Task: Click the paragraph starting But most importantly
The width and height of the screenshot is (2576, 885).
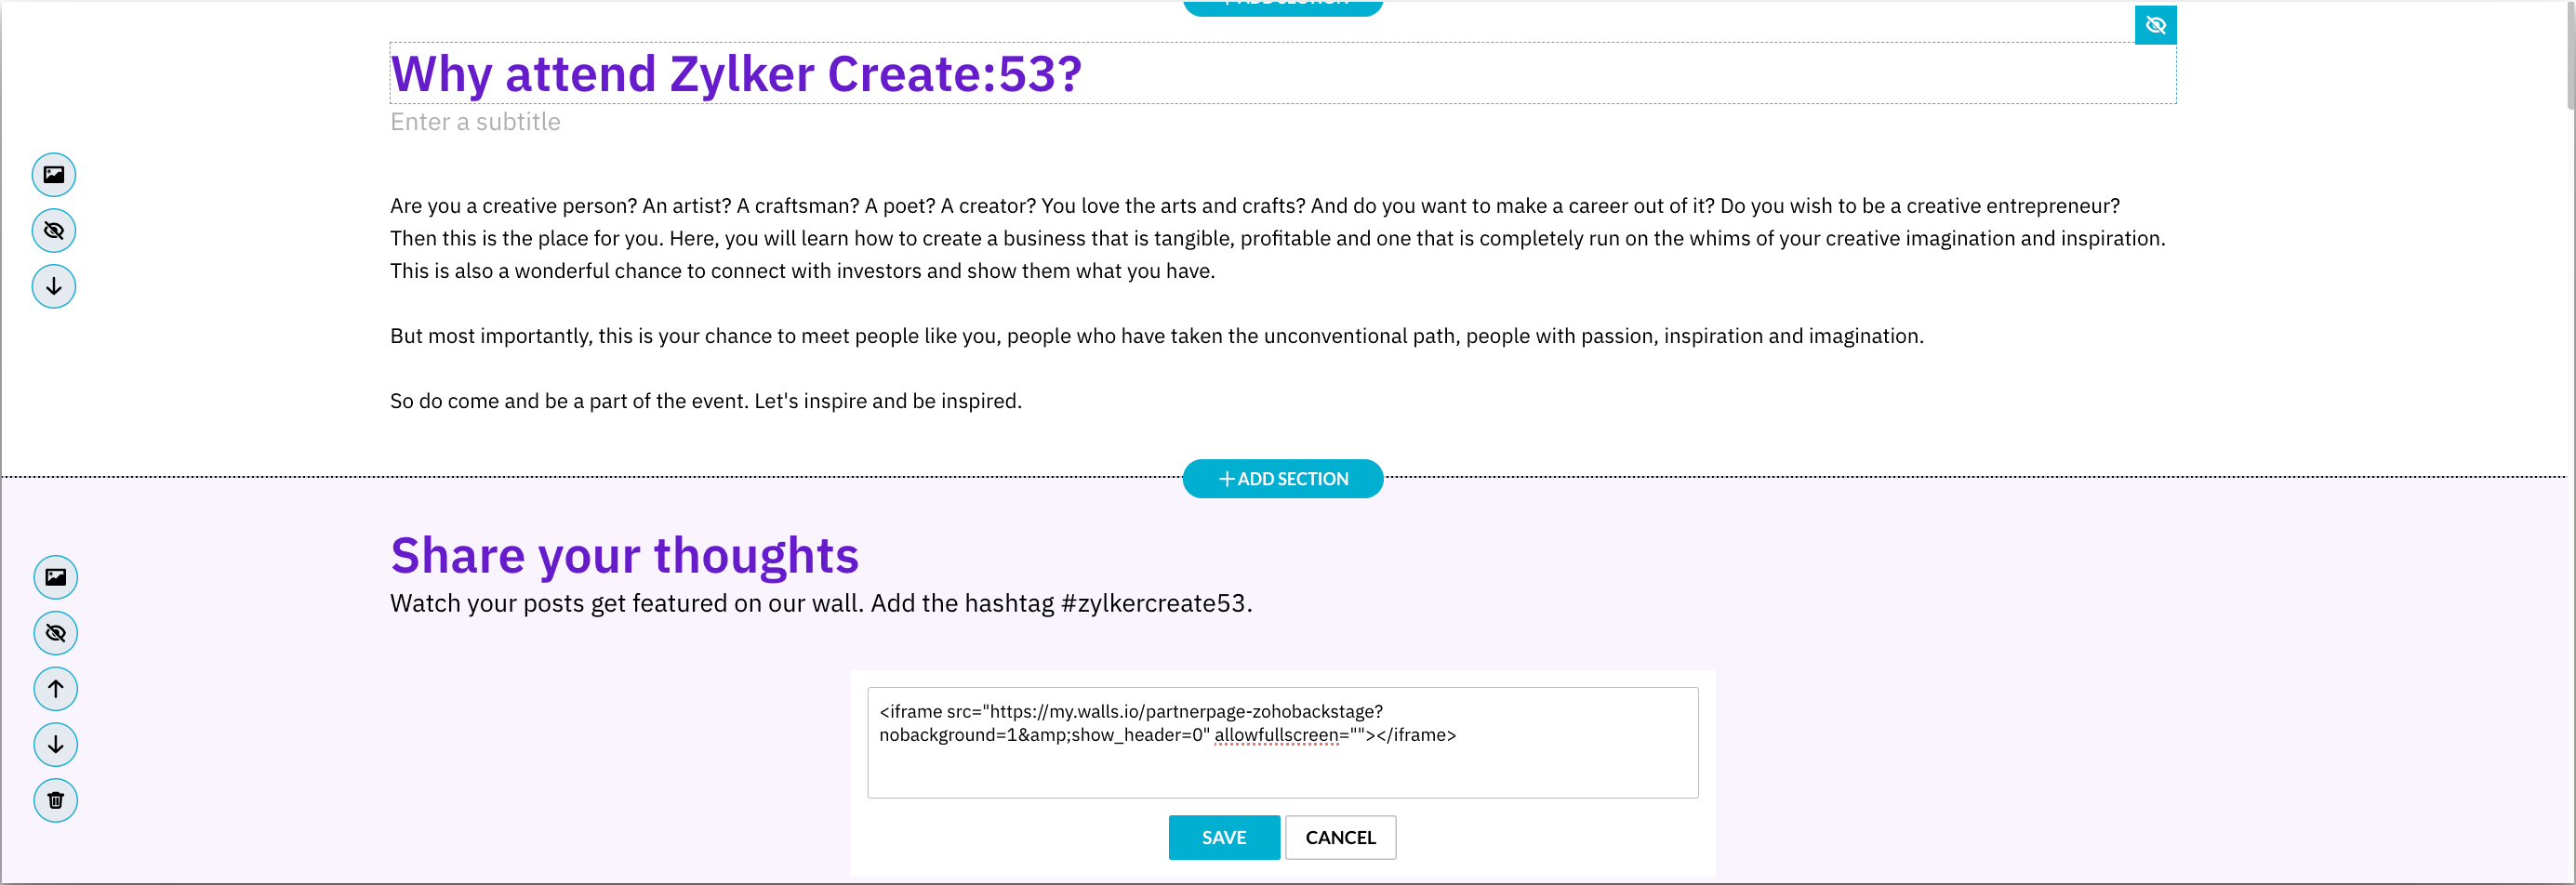Action: click(1157, 337)
